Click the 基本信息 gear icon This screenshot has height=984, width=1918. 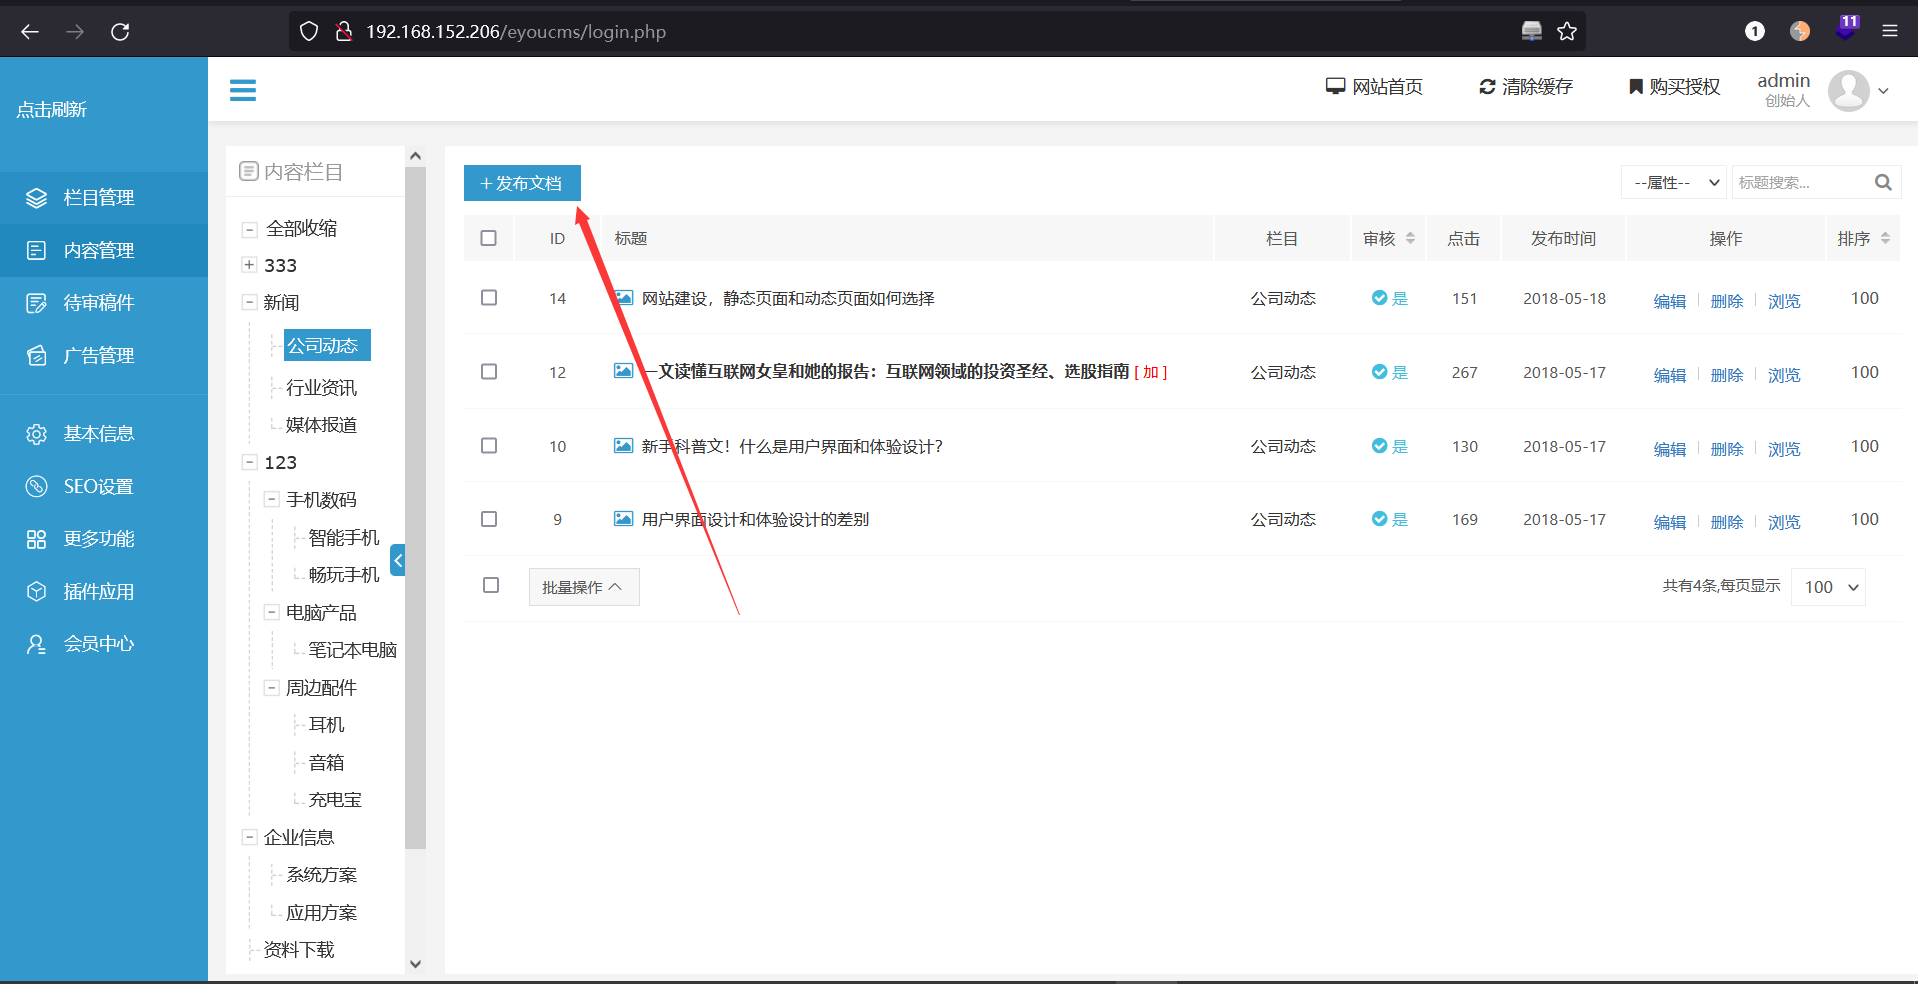[37, 434]
